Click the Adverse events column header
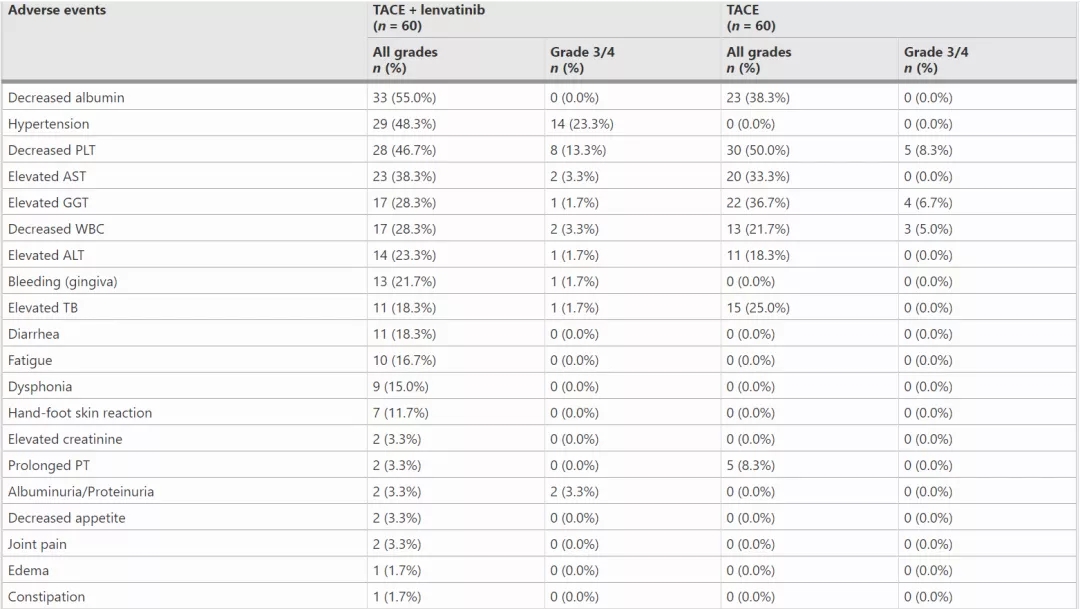Viewport: 1080px width, 609px height. [57, 11]
